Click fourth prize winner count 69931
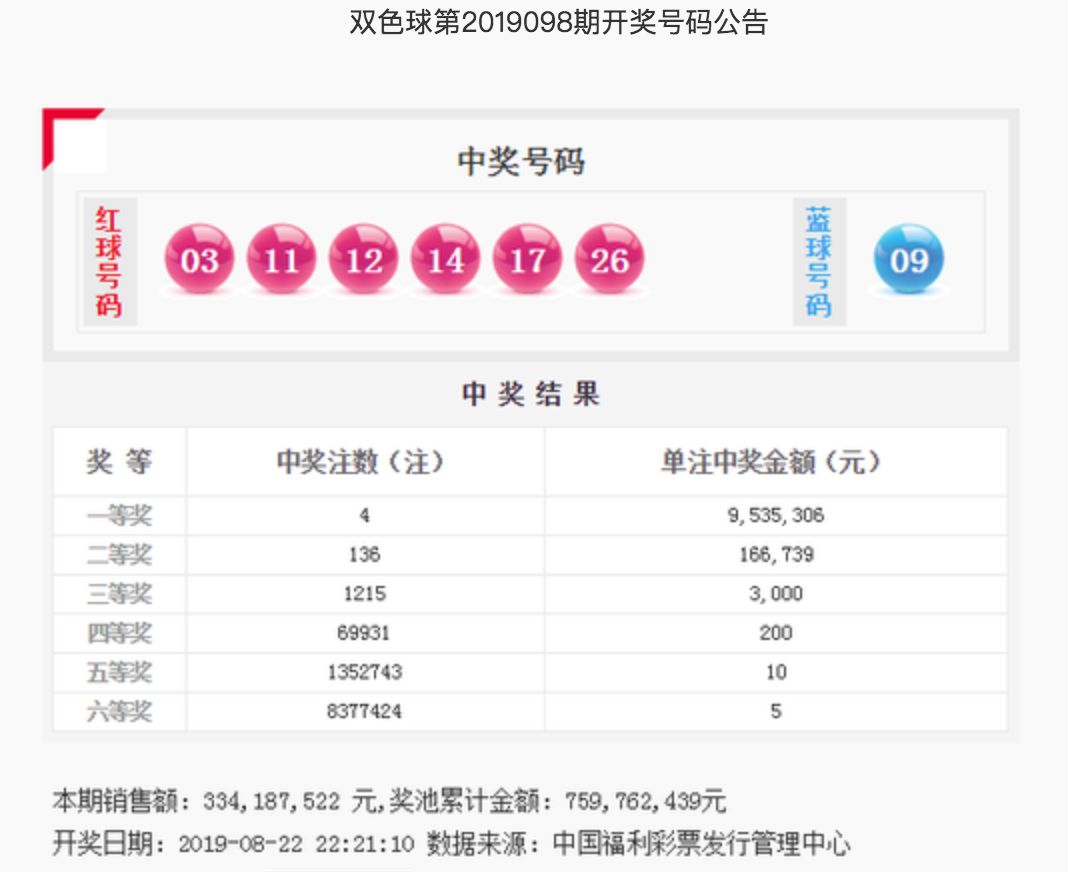The width and height of the screenshot is (1068, 872). coord(364,634)
